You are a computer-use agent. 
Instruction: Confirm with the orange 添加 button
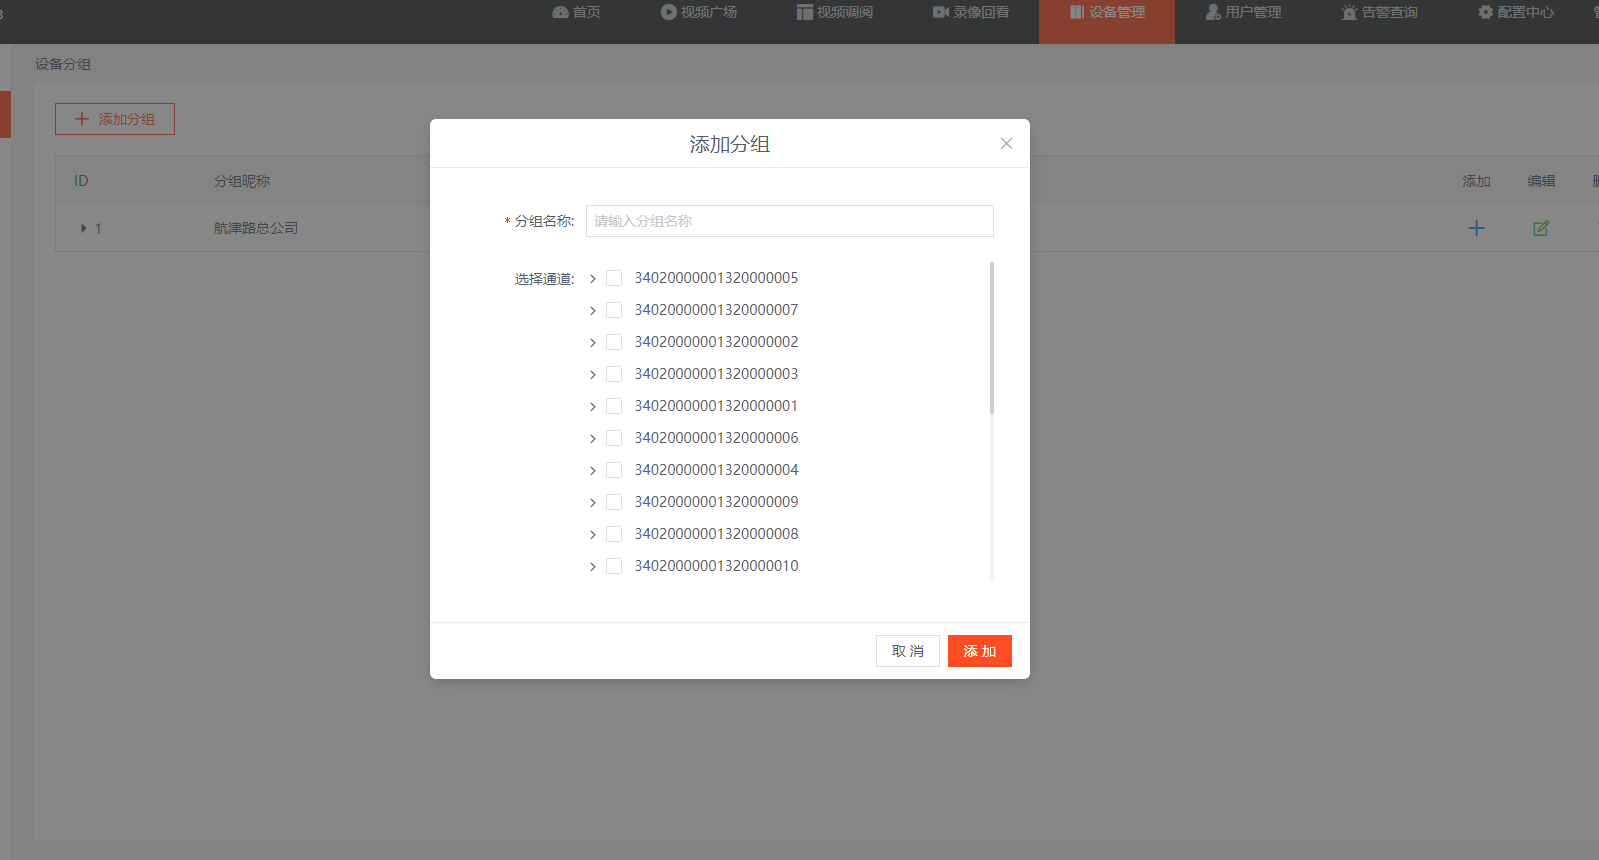click(980, 651)
